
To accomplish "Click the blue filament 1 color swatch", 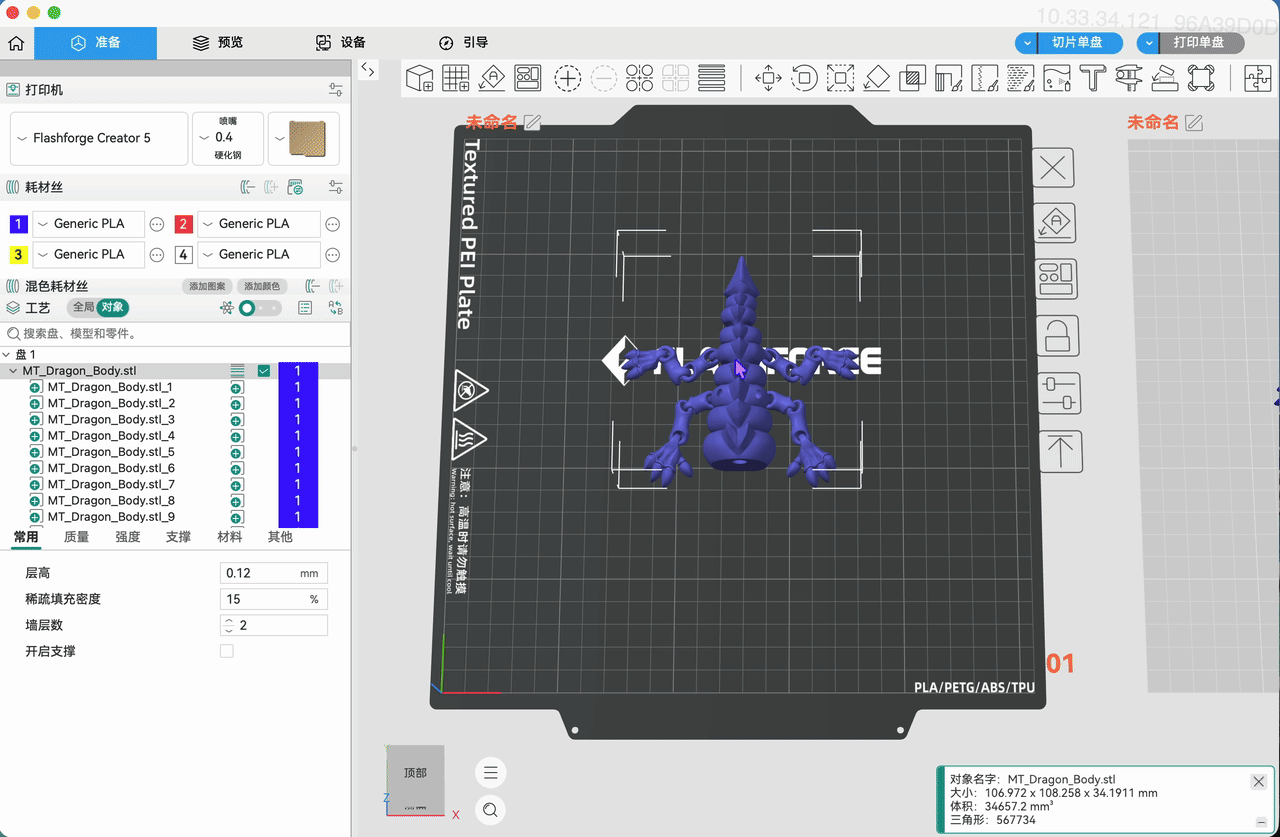I will pos(18,224).
